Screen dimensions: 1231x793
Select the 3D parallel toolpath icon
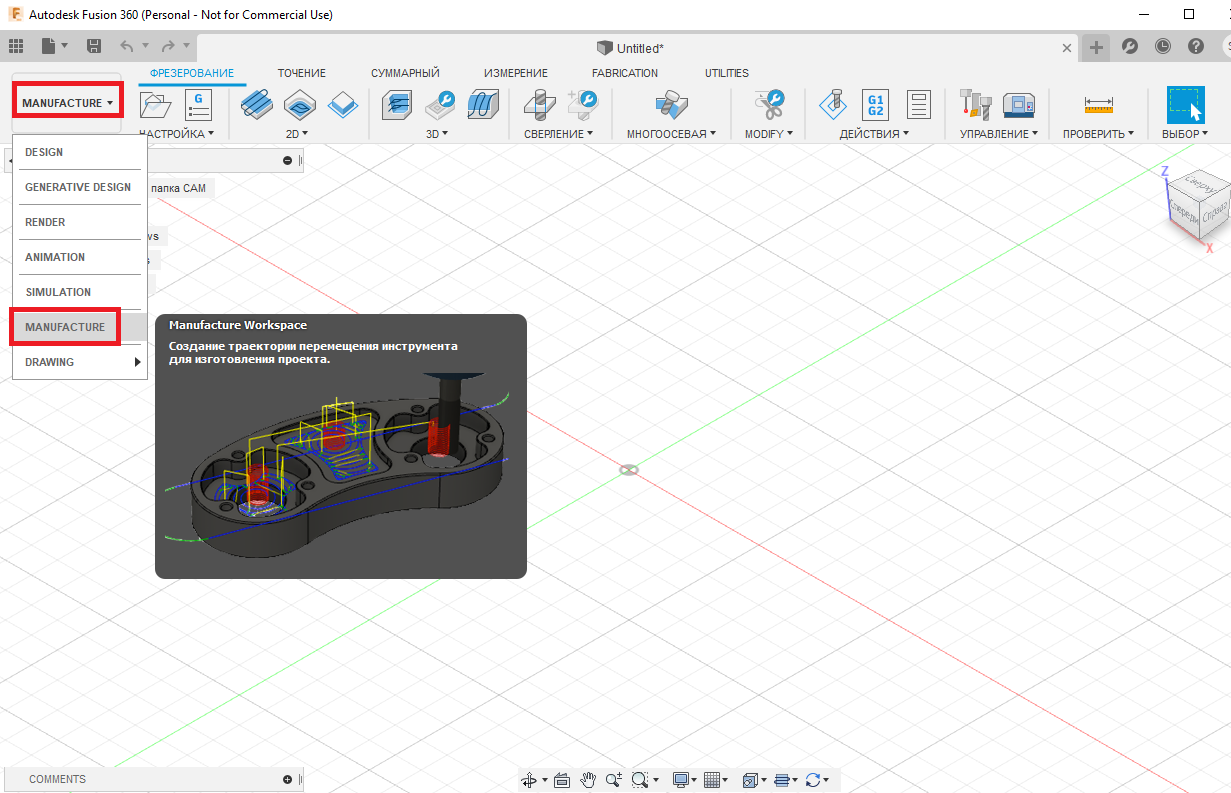[x=484, y=104]
